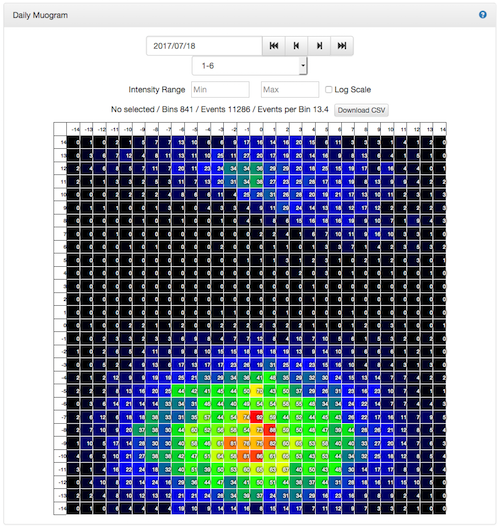The width and height of the screenshot is (500, 529).
Task: Enable the Log Scale checkbox
Action: pos(328,89)
